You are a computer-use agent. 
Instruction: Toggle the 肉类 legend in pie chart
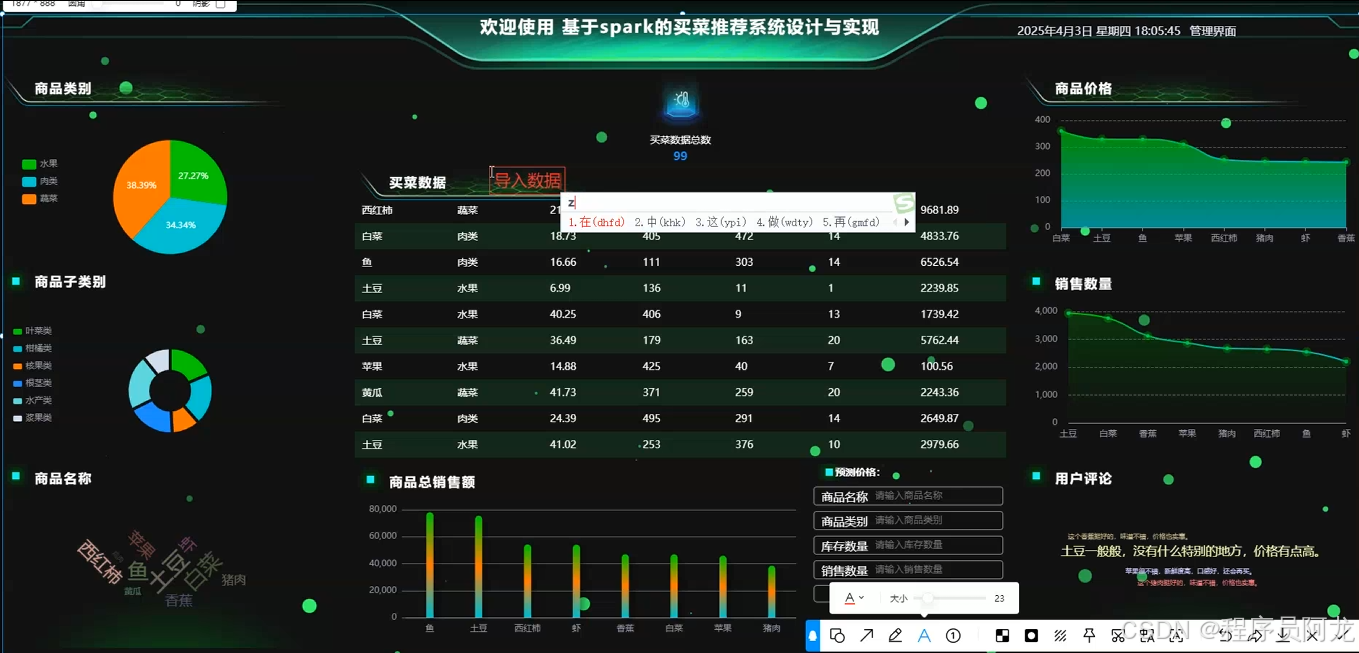click(x=40, y=181)
